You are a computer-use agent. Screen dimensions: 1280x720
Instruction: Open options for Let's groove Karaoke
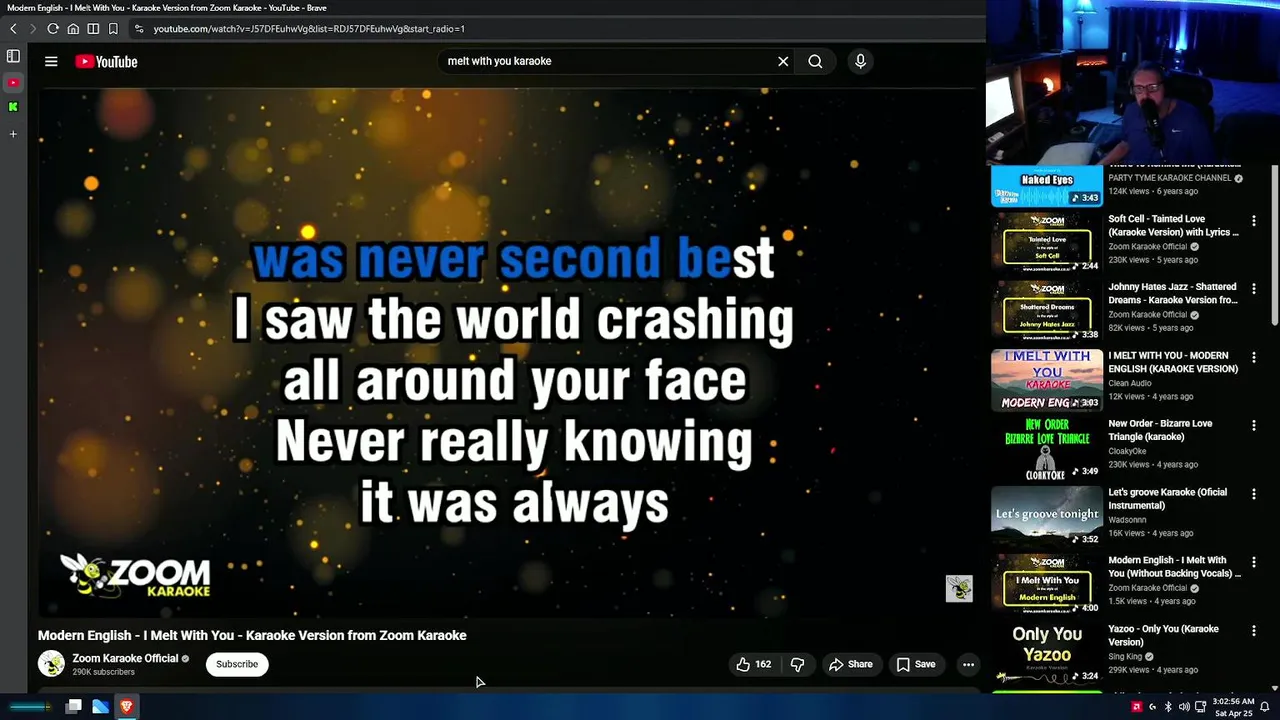click(x=1253, y=494)
